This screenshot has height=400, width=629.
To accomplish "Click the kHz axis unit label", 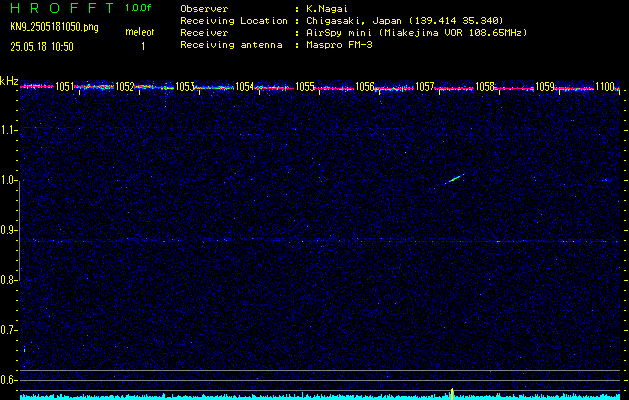I will [9, 81].
